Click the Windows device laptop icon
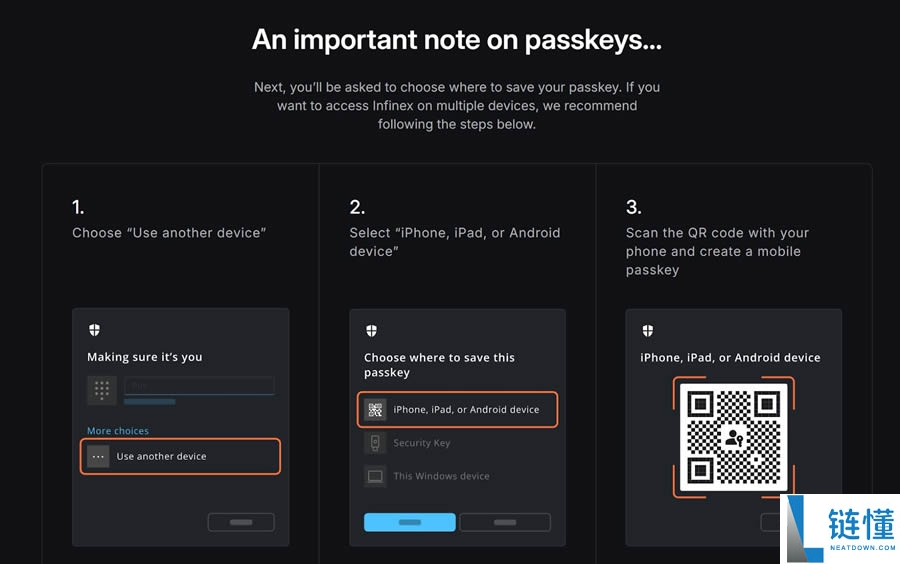 [375, 476]
